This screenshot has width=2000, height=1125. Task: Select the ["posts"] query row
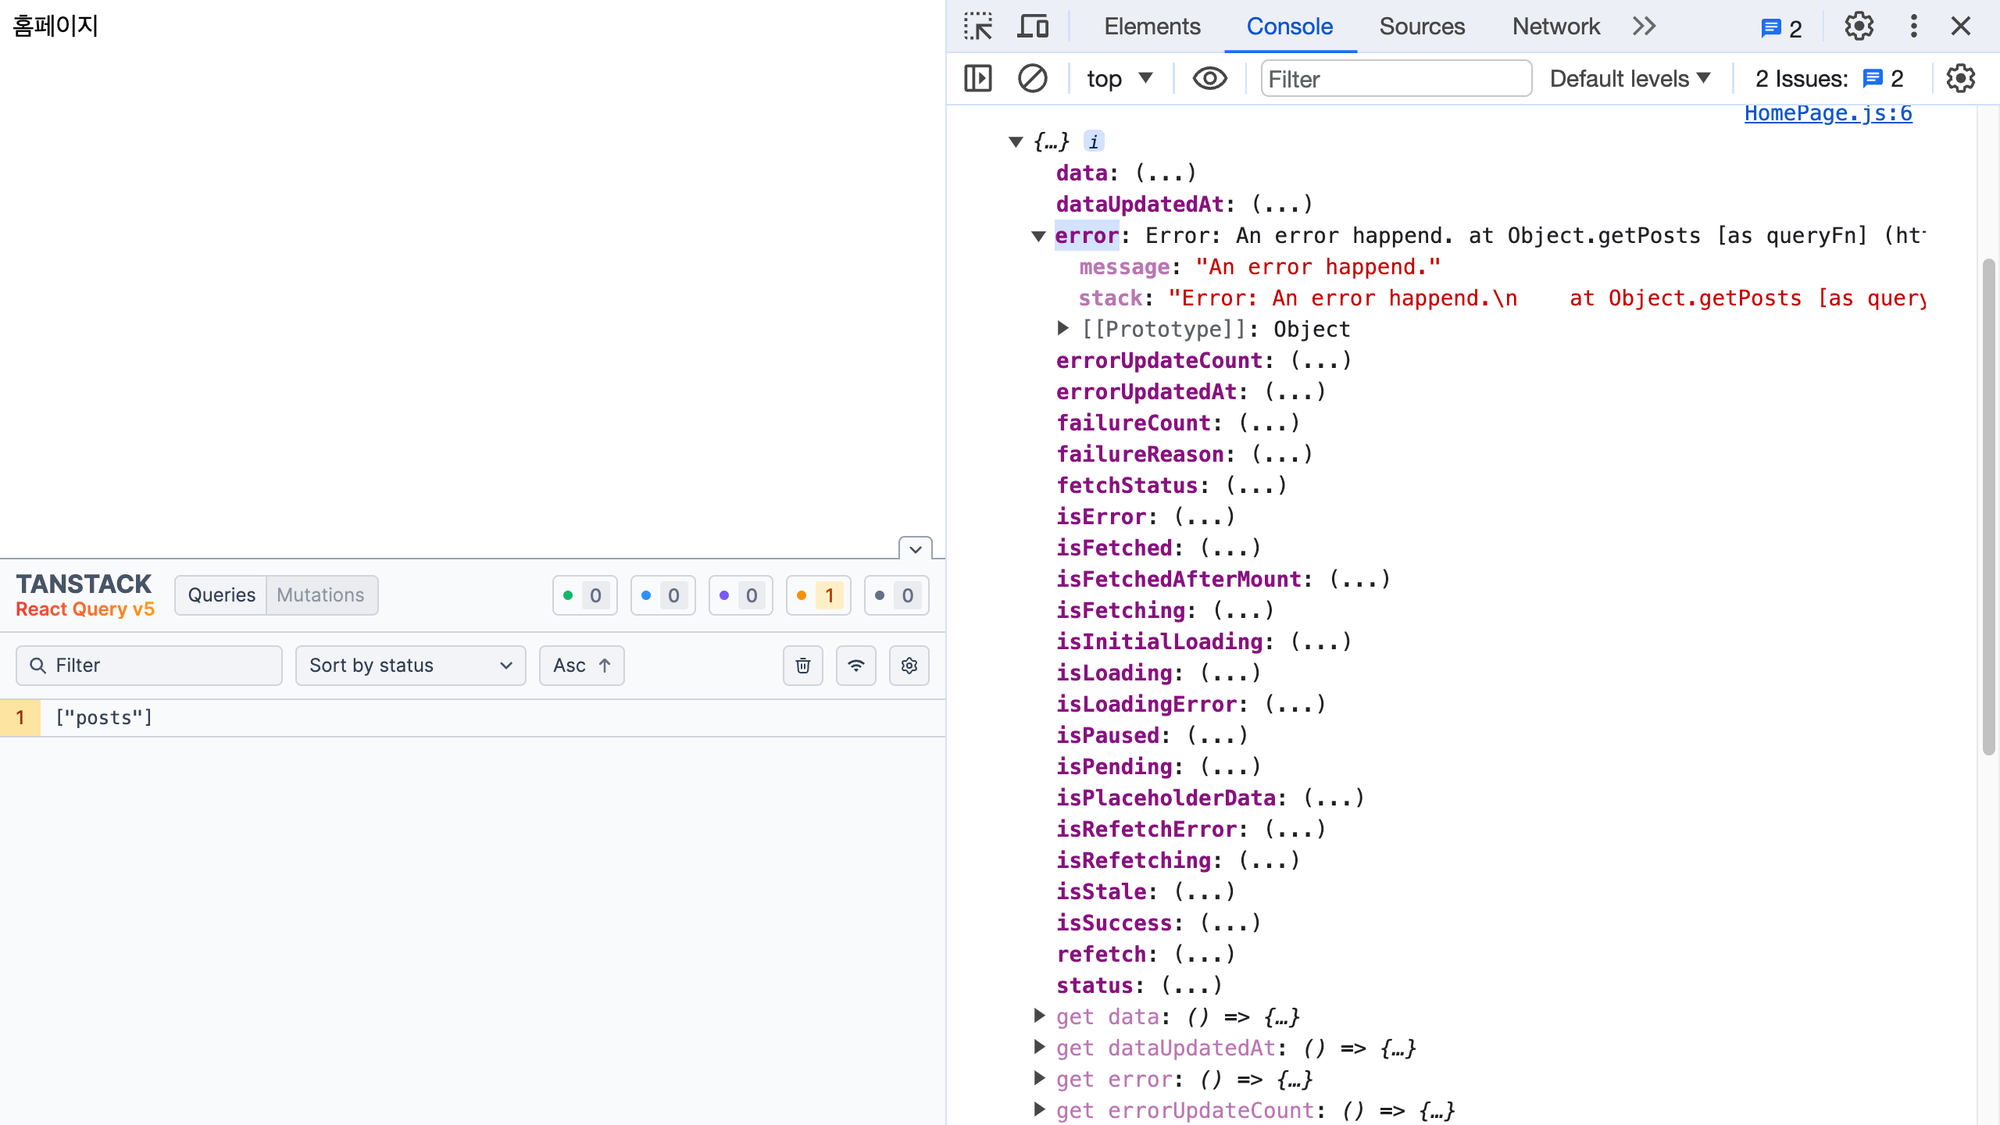pyautogui.click(x=104, y=718)
